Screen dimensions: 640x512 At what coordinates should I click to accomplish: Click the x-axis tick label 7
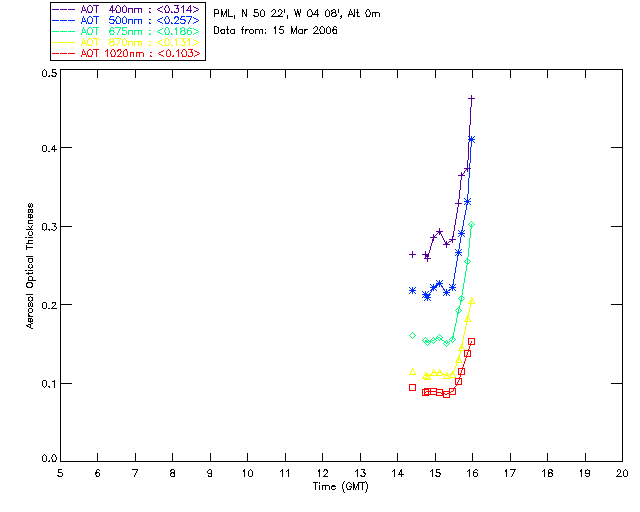pyautogui.click(x=135, y=473)
